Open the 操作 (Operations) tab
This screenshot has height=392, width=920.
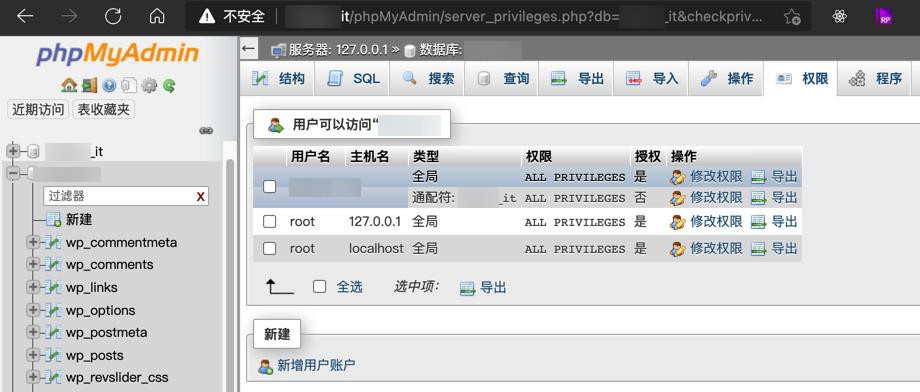[726, 79]
